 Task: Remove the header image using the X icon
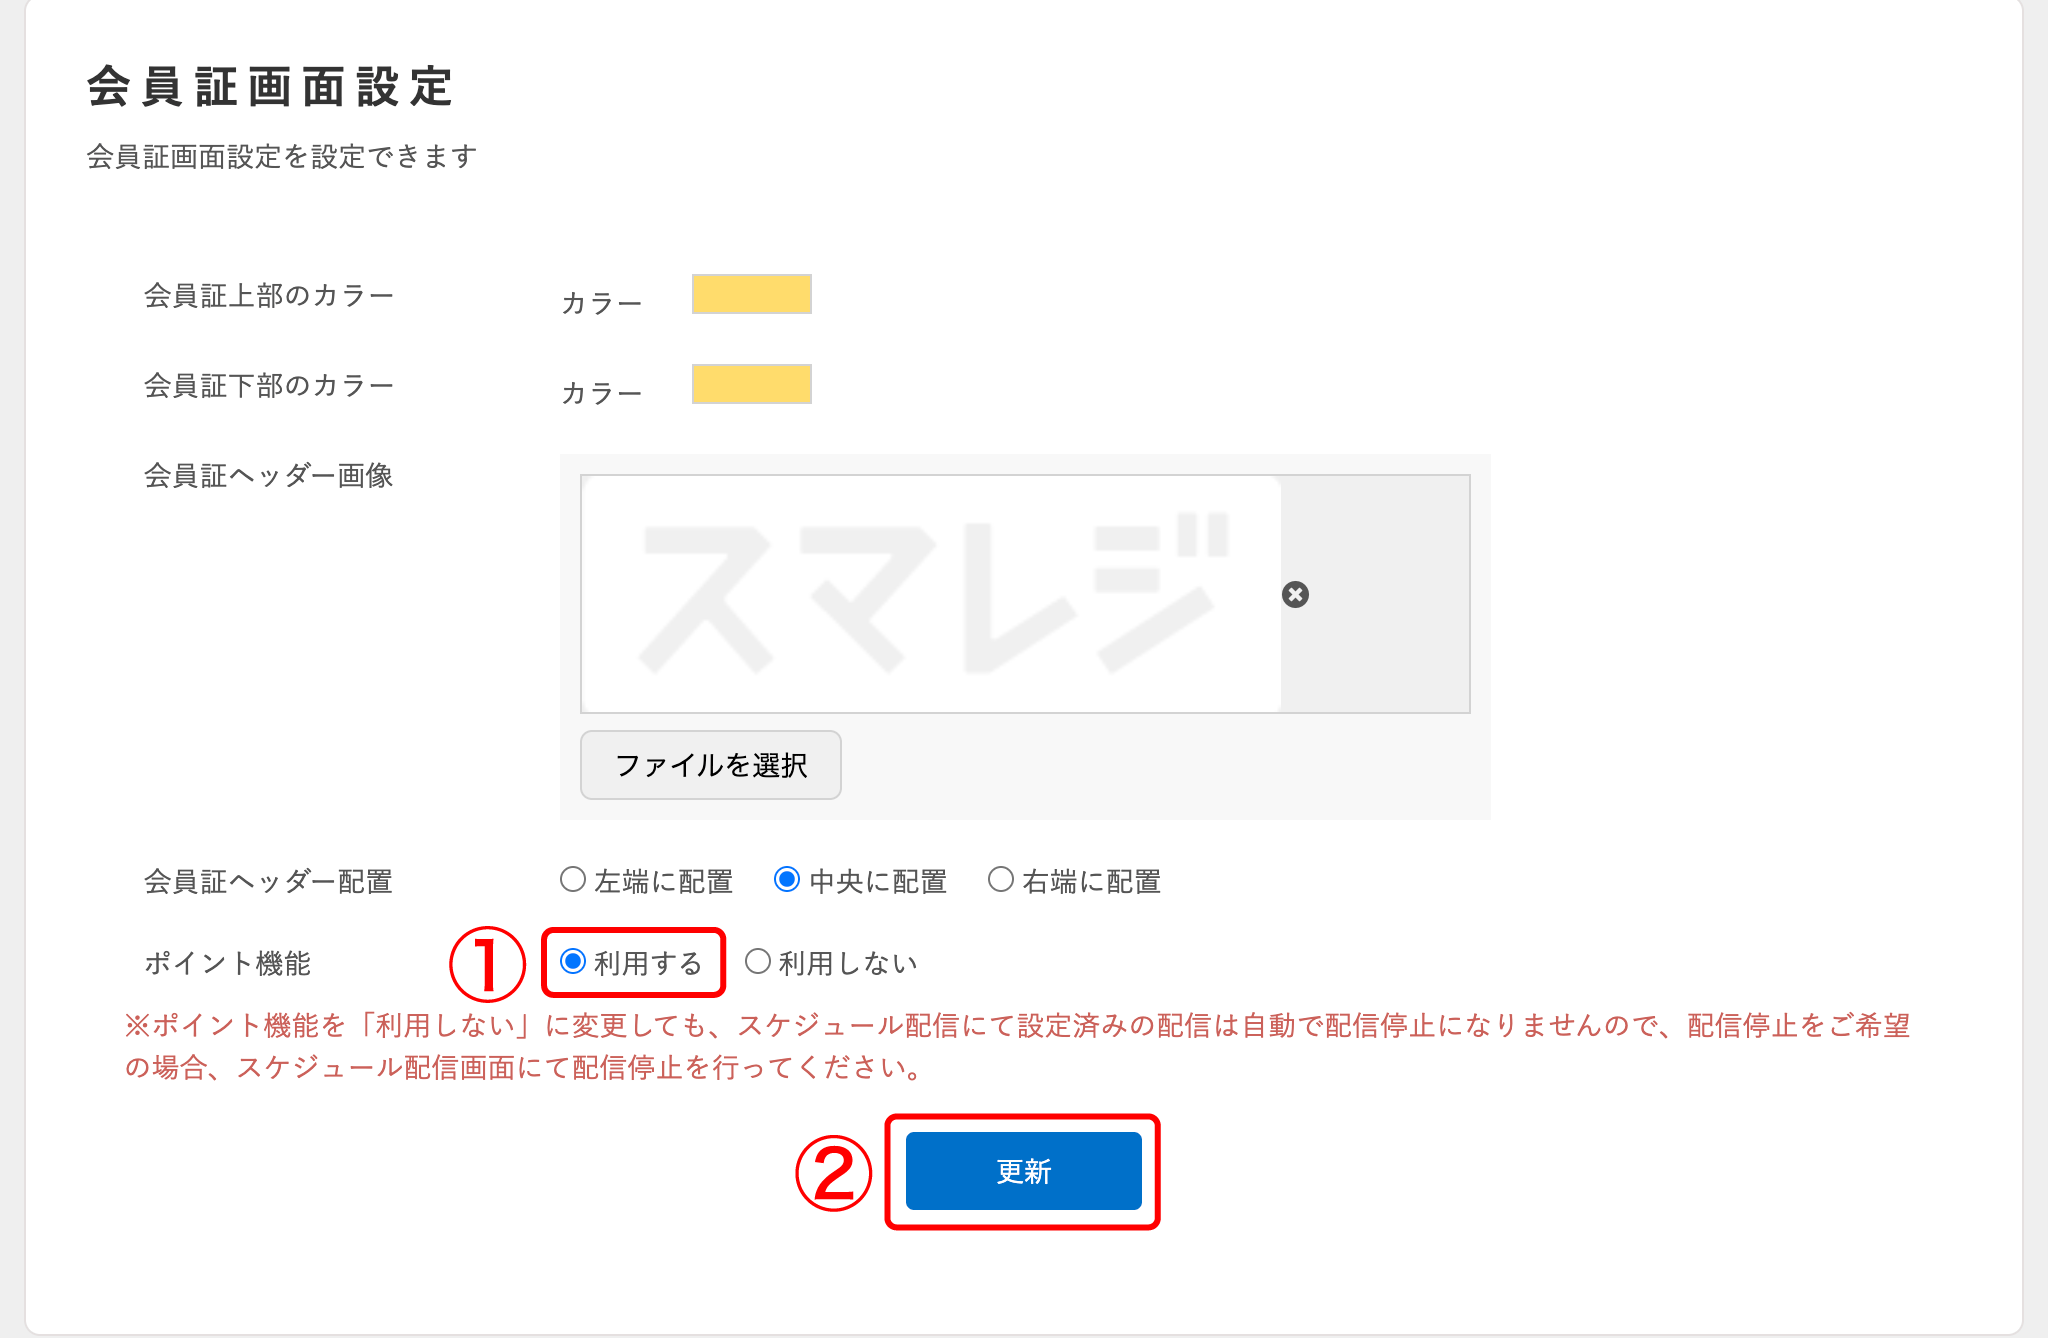point(1295,597)
